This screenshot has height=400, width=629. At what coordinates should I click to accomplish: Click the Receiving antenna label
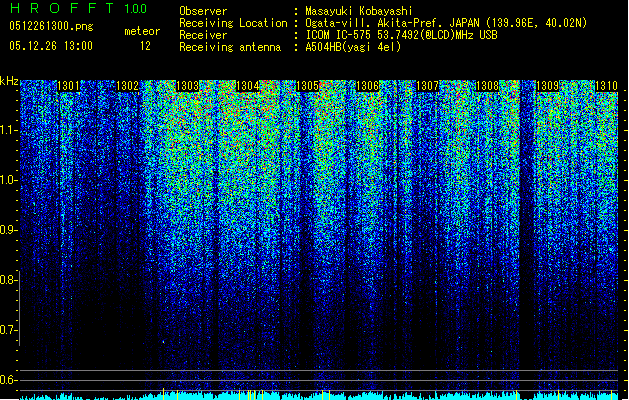pyautogui.click(x=230, y=47)
